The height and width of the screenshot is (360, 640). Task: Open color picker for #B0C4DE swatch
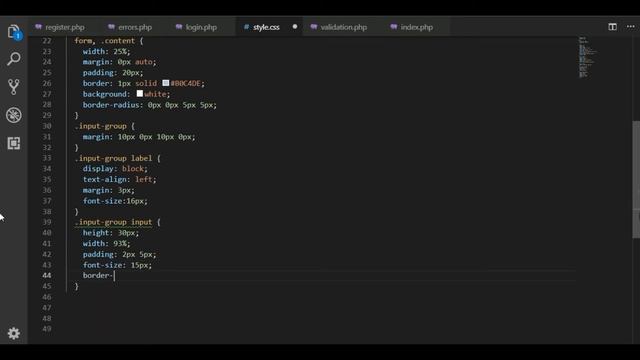(x=165, y=83)
